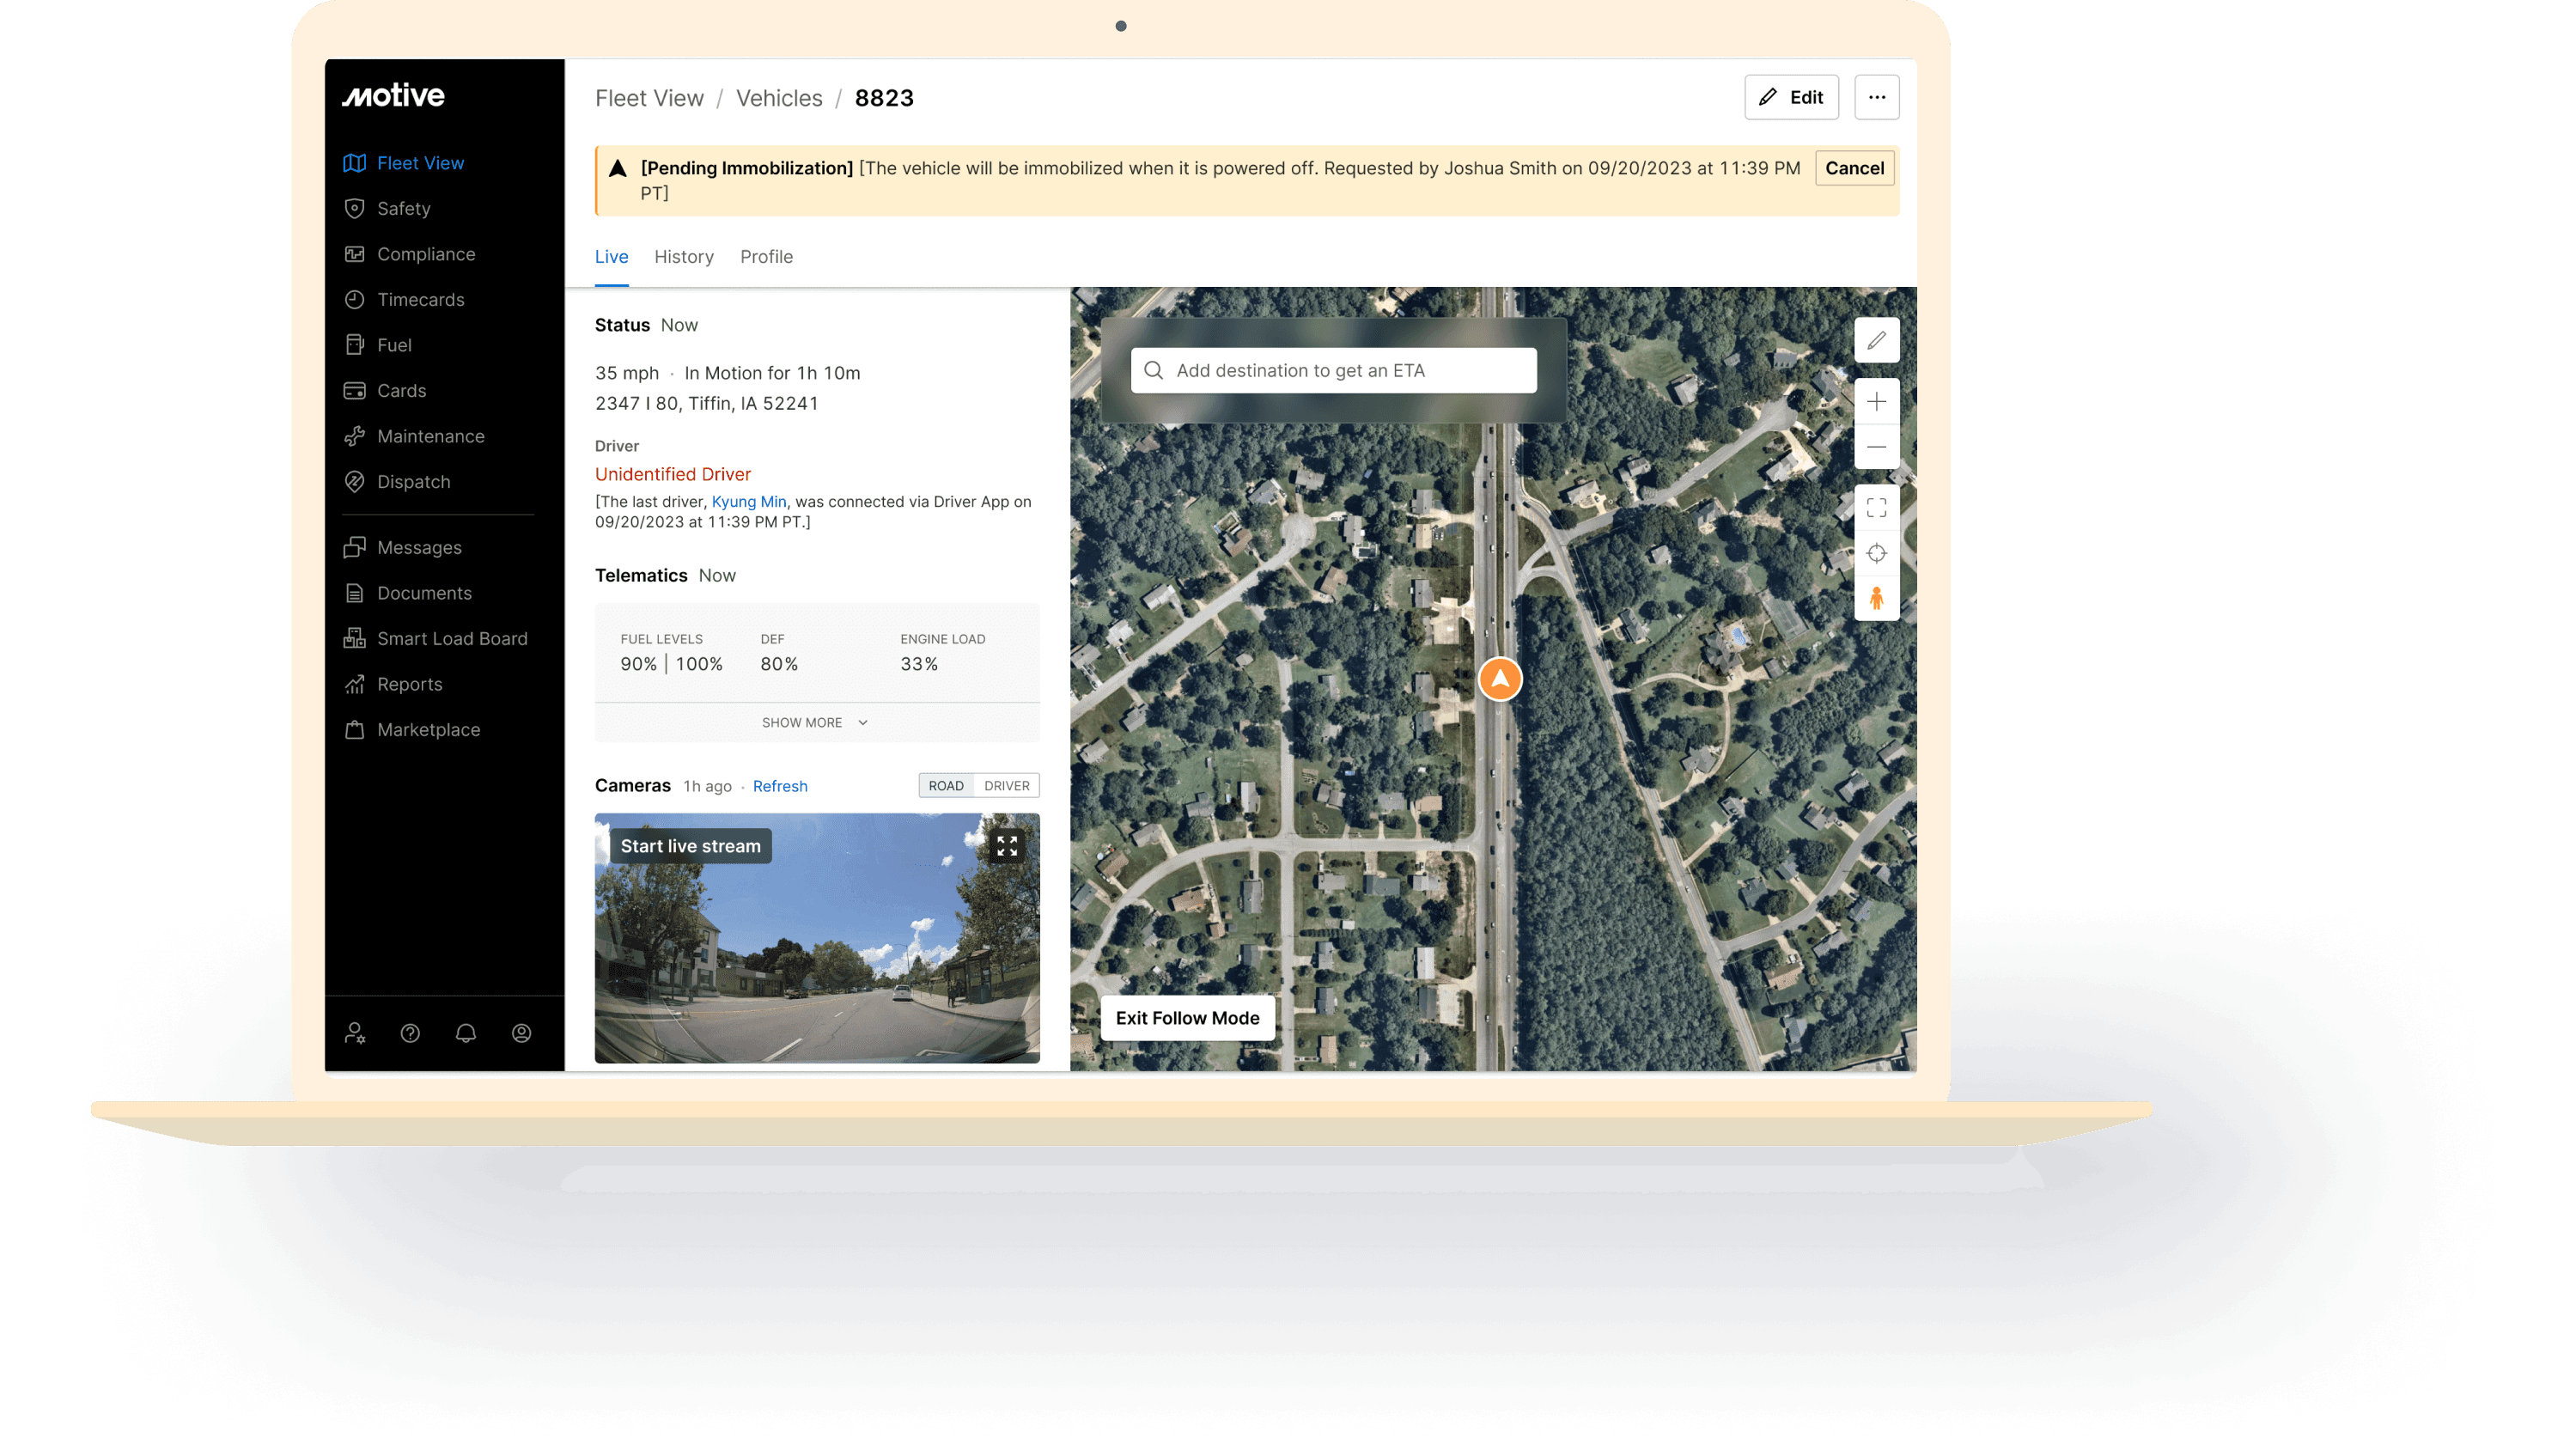Click the recenter crosshair icon on map
This screenshot has height=1444, width=2576.
(x=1876, y=553)
